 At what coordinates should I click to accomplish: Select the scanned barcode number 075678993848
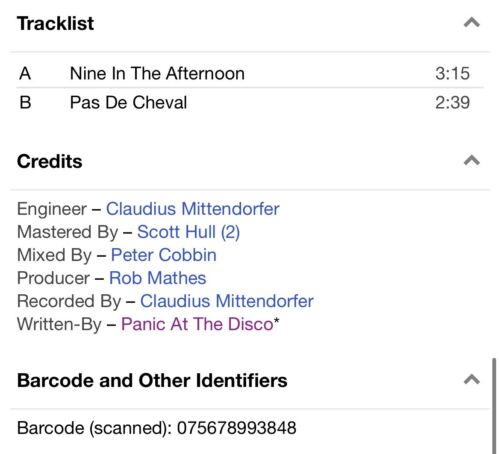click(236, 428)
